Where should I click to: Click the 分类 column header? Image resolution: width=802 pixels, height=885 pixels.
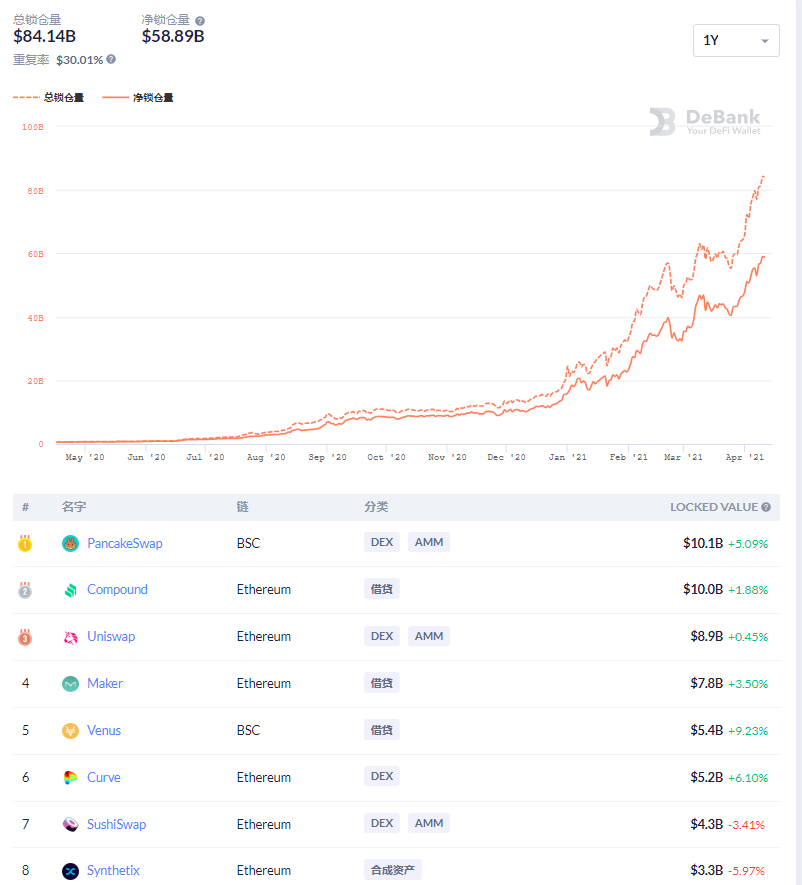click(376, 507)
